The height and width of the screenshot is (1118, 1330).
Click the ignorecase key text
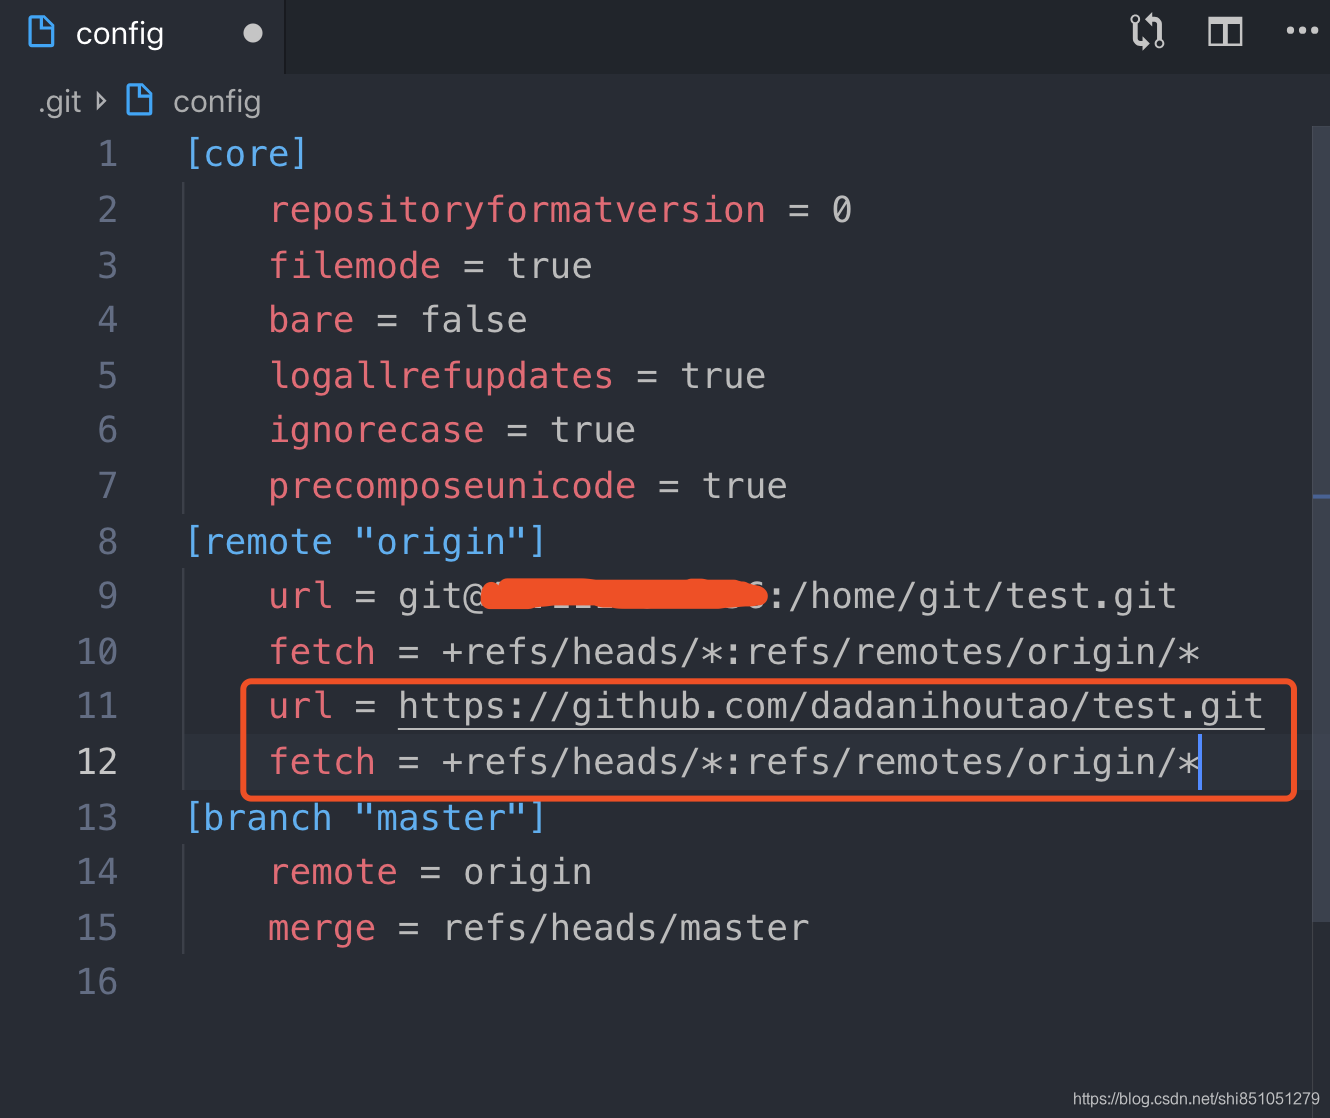coord(376,430)
